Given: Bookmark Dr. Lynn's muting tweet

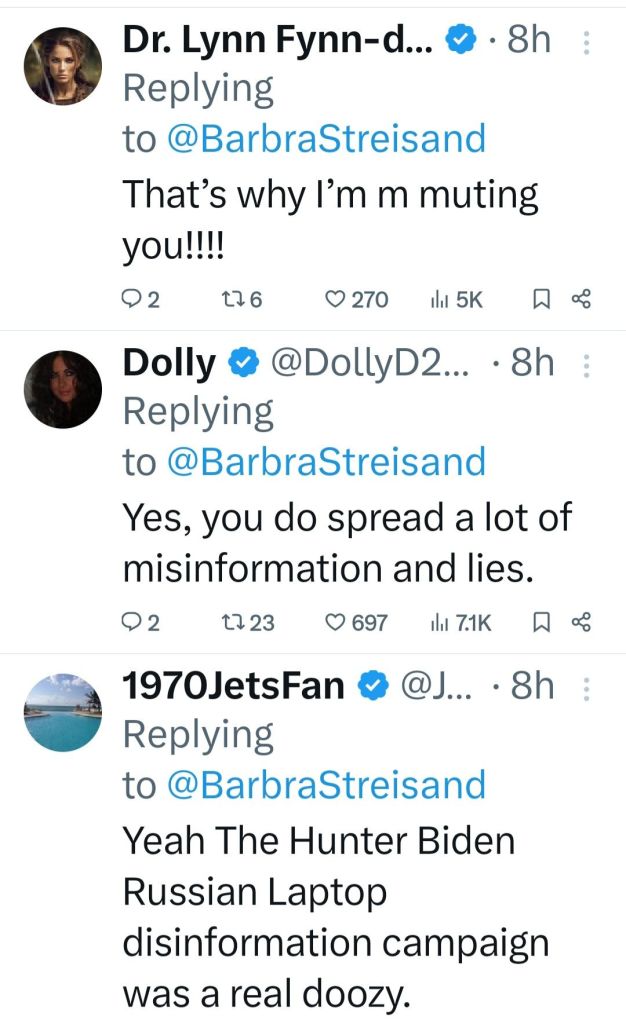Looking at the screenshot, I should 539,298.
